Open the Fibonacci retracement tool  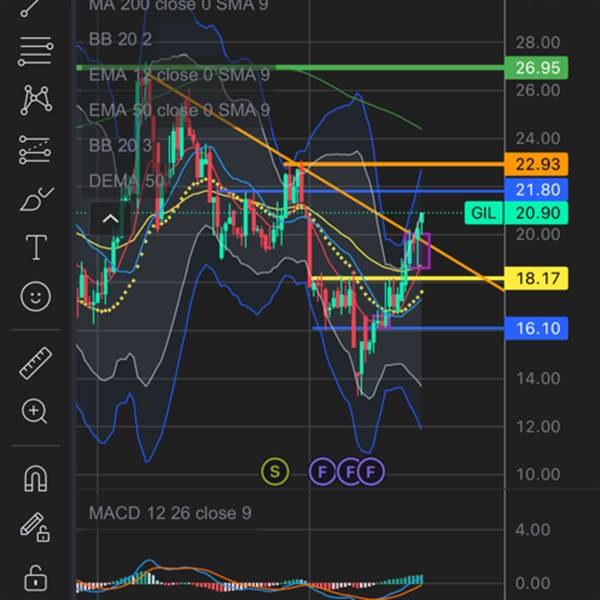coord(36,52)
